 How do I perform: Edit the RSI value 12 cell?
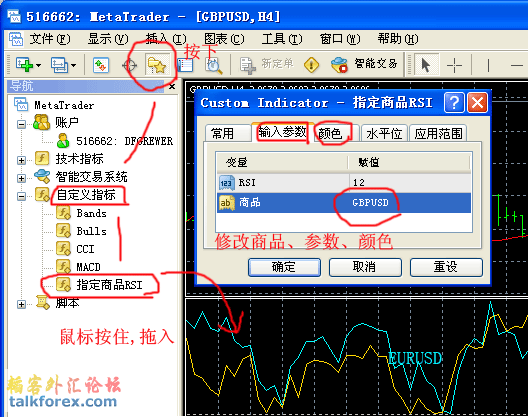[409, 183]
